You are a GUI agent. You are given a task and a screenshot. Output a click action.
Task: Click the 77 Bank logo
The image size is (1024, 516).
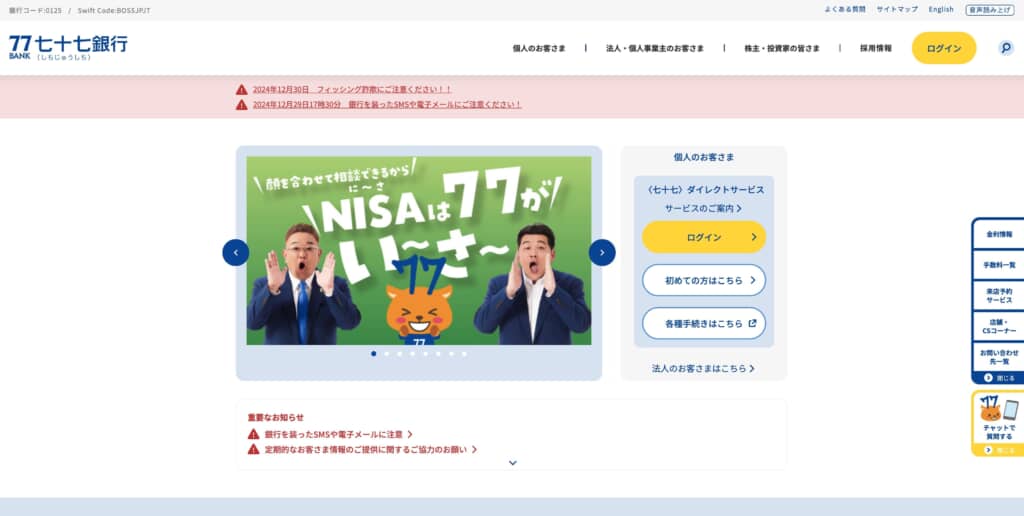(x=68, y=48)
